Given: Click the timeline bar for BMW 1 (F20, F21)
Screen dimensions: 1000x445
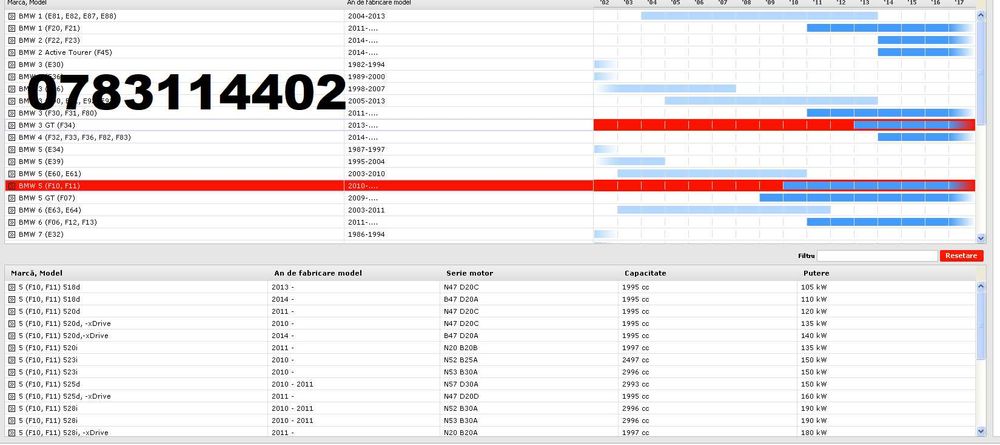Looking at the screenshot, I should 890,28.
